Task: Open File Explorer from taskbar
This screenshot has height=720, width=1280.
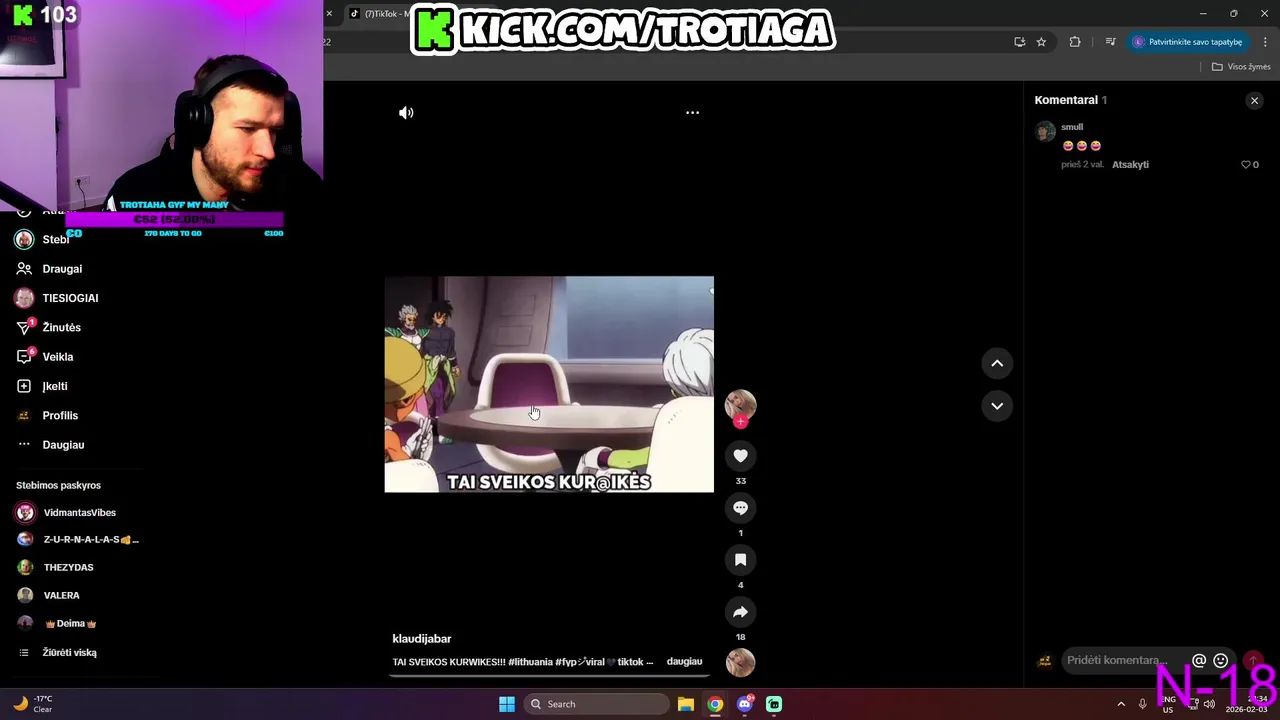Action: [686, 704]
